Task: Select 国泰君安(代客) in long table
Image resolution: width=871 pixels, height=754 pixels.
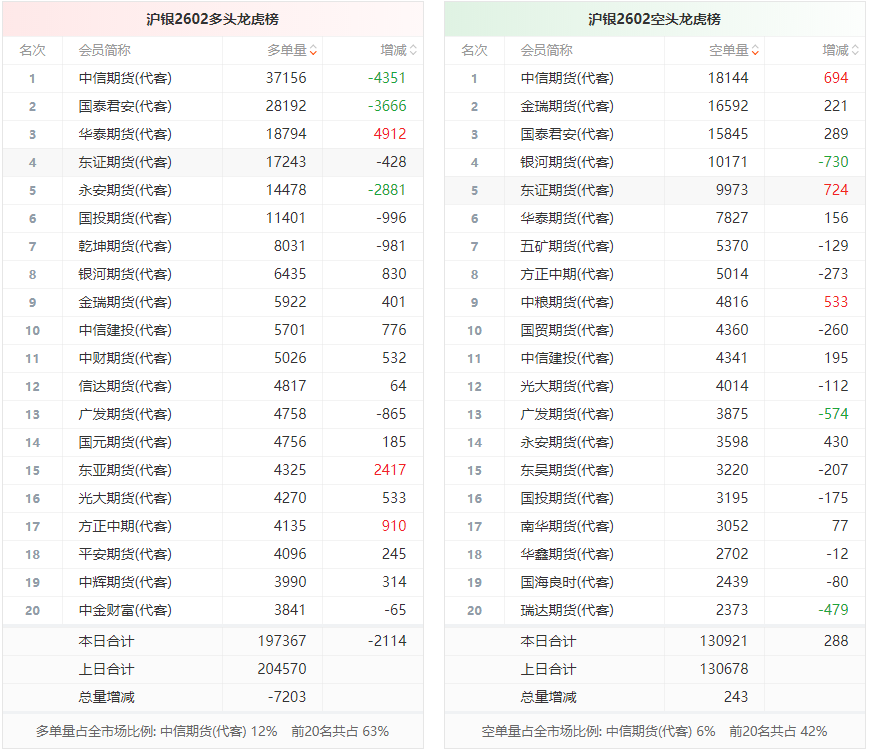Action: tap(125, 106)
